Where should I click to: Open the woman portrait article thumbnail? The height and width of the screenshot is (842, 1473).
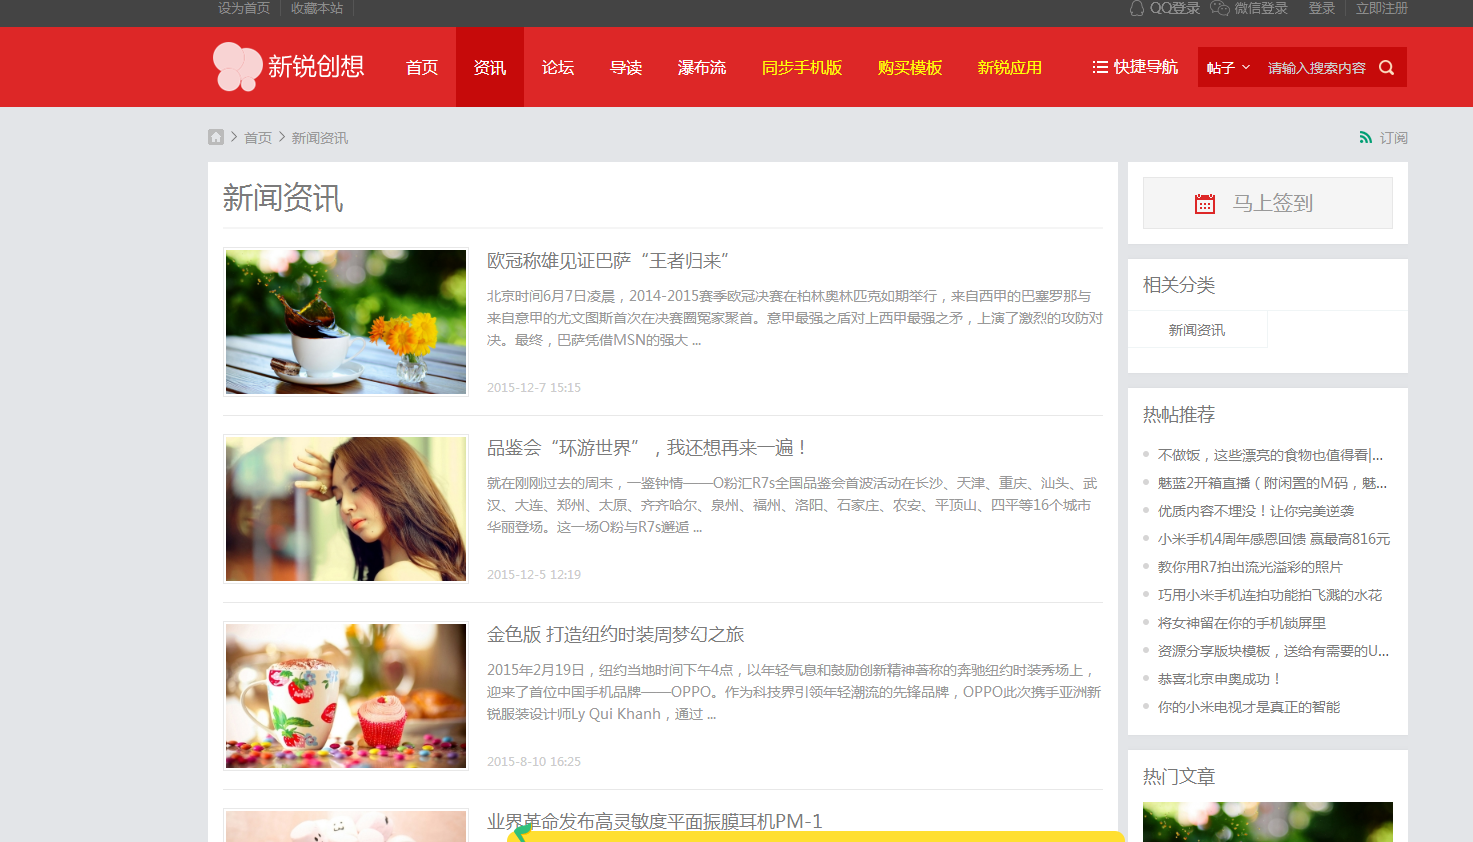(346, 509)
